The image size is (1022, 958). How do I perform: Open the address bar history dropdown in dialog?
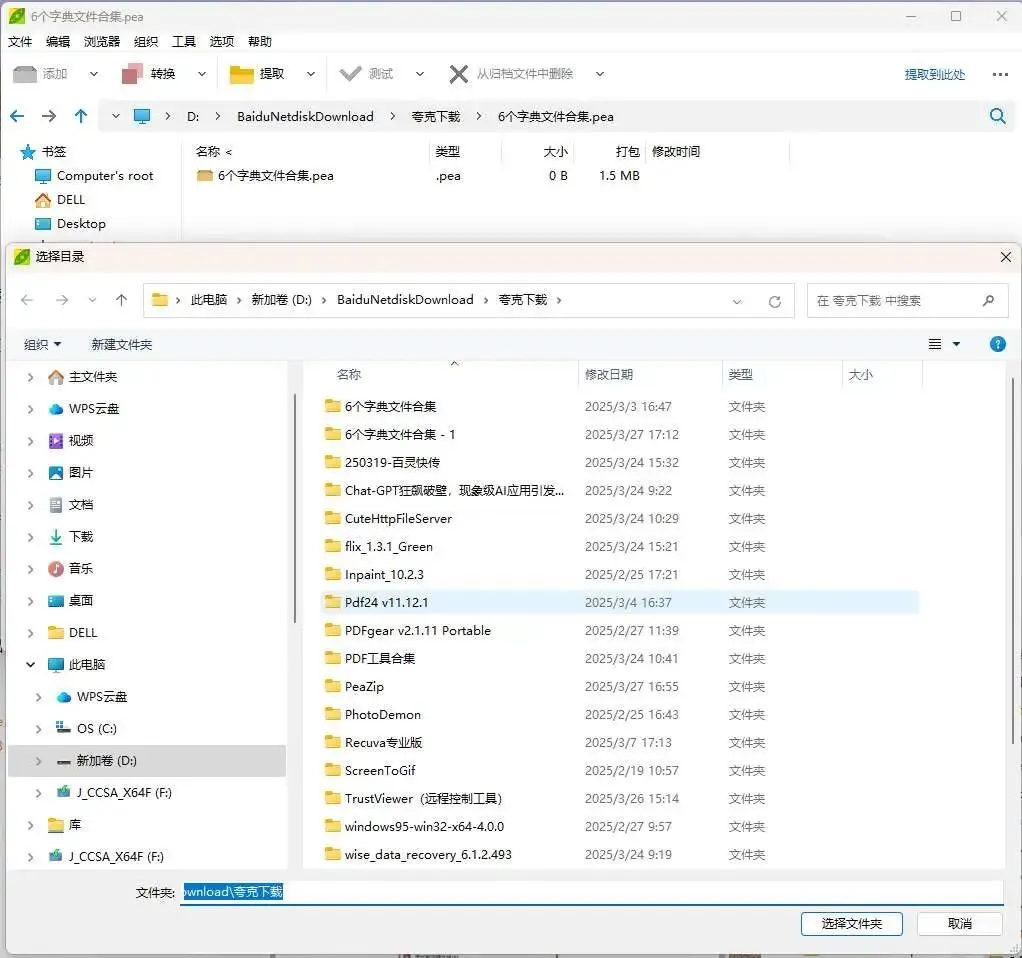(737, 301)
